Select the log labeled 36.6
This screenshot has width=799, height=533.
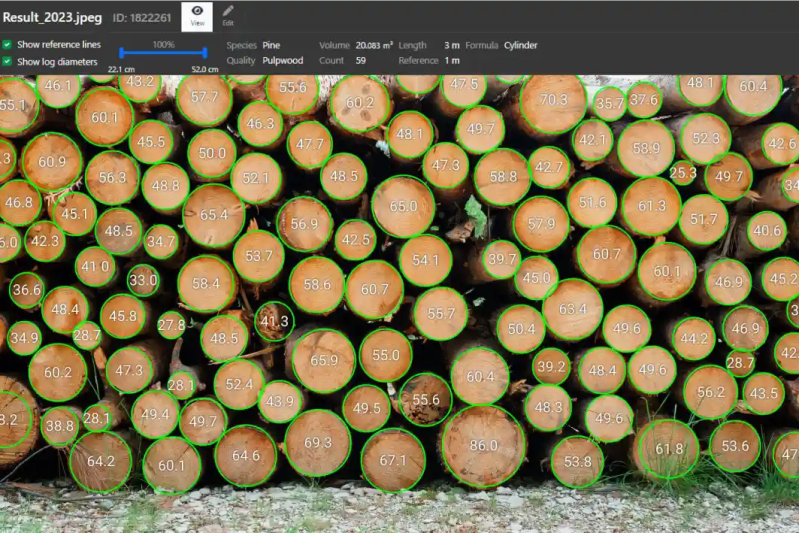26,290
